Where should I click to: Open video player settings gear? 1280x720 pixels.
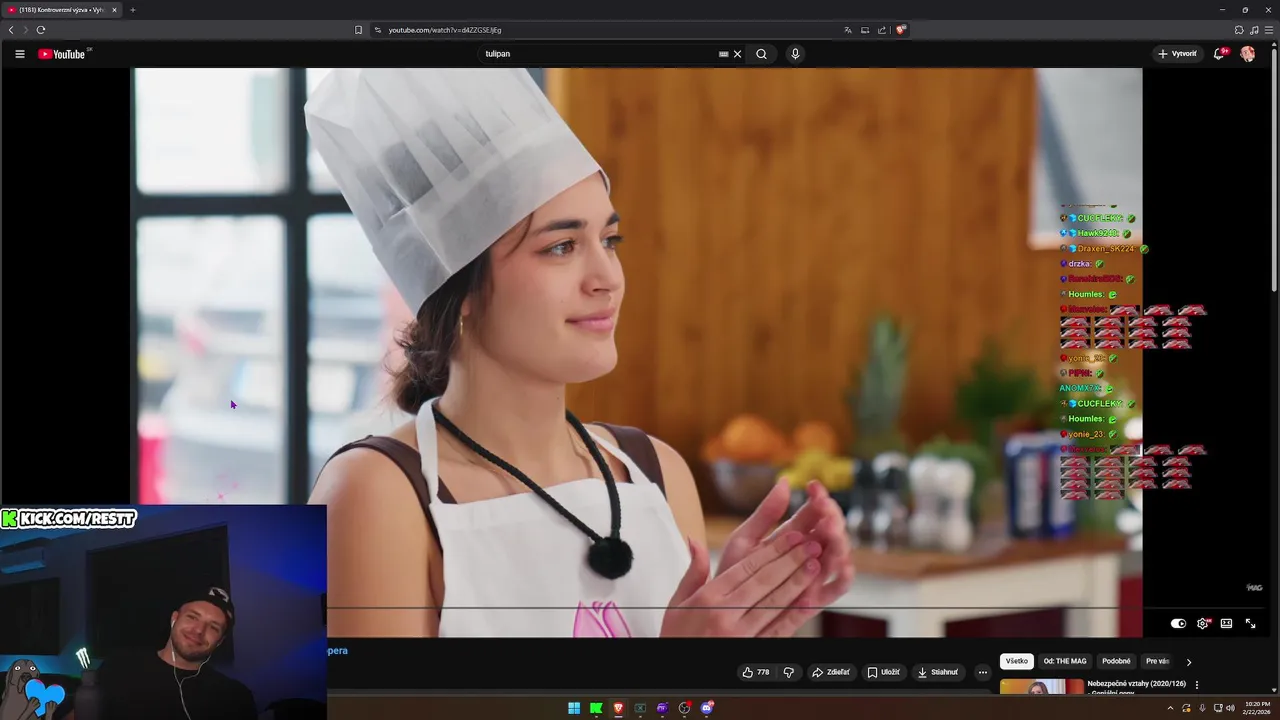tap(1203, 623)
